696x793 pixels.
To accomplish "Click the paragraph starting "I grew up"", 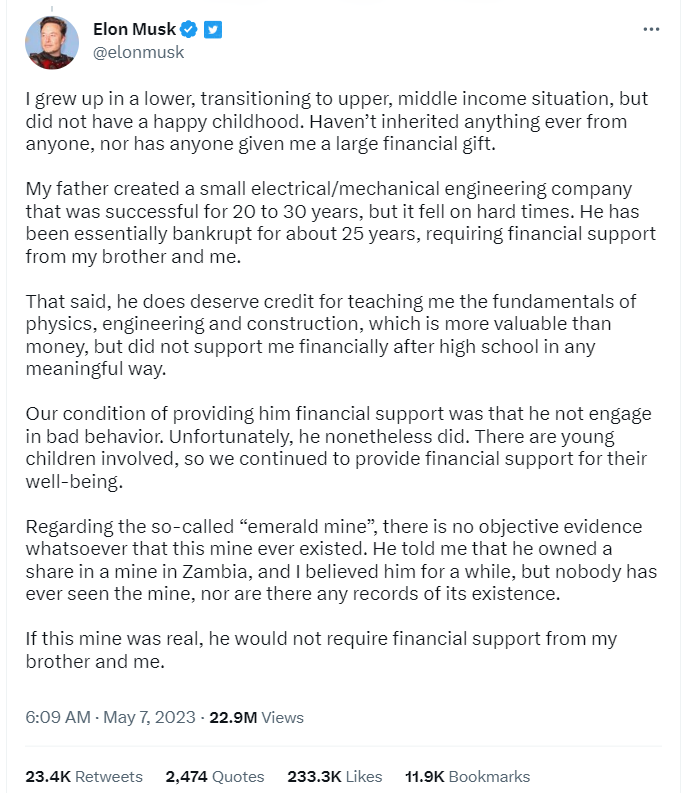I will tap(335, 123).
